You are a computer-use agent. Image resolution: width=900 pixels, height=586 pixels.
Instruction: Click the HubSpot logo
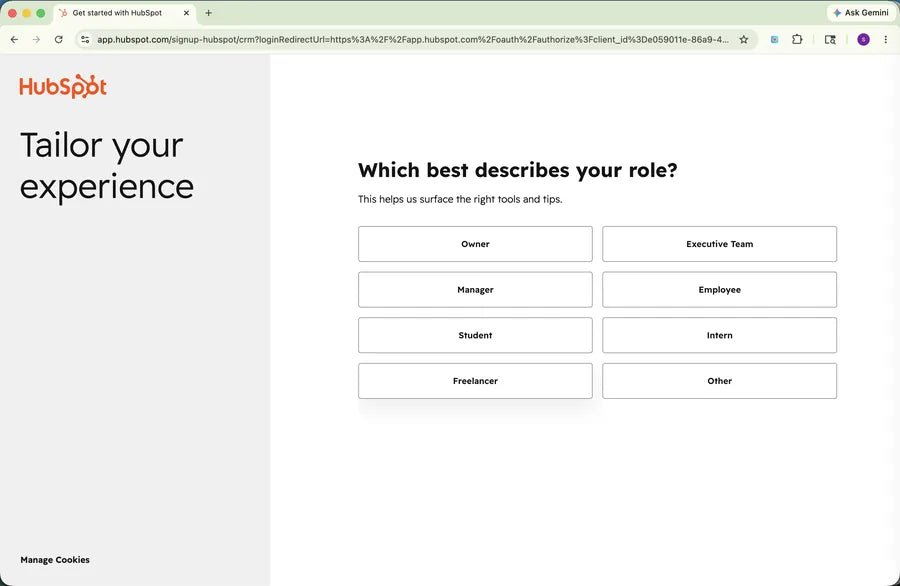click(x=63, y=87)
